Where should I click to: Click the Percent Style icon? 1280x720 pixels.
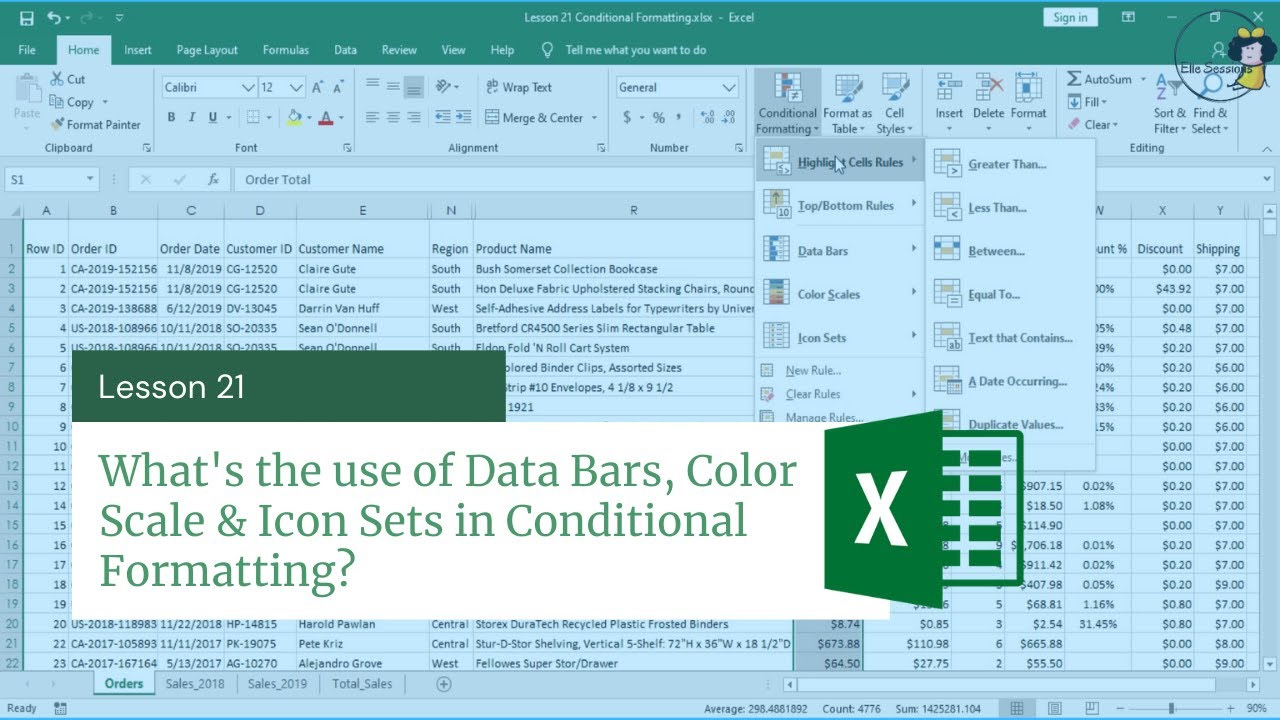pyautogui.click(x=659, y=118)
